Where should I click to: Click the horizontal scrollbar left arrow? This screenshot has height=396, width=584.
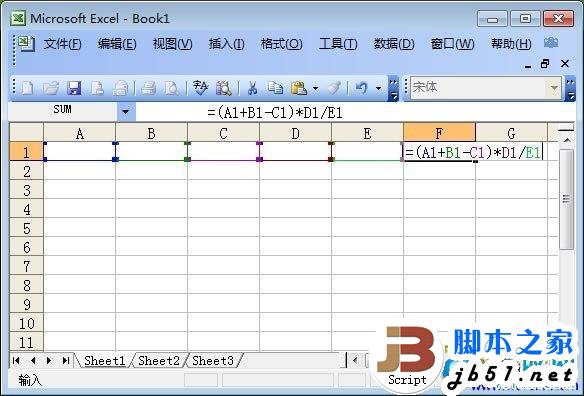(355, 360)
